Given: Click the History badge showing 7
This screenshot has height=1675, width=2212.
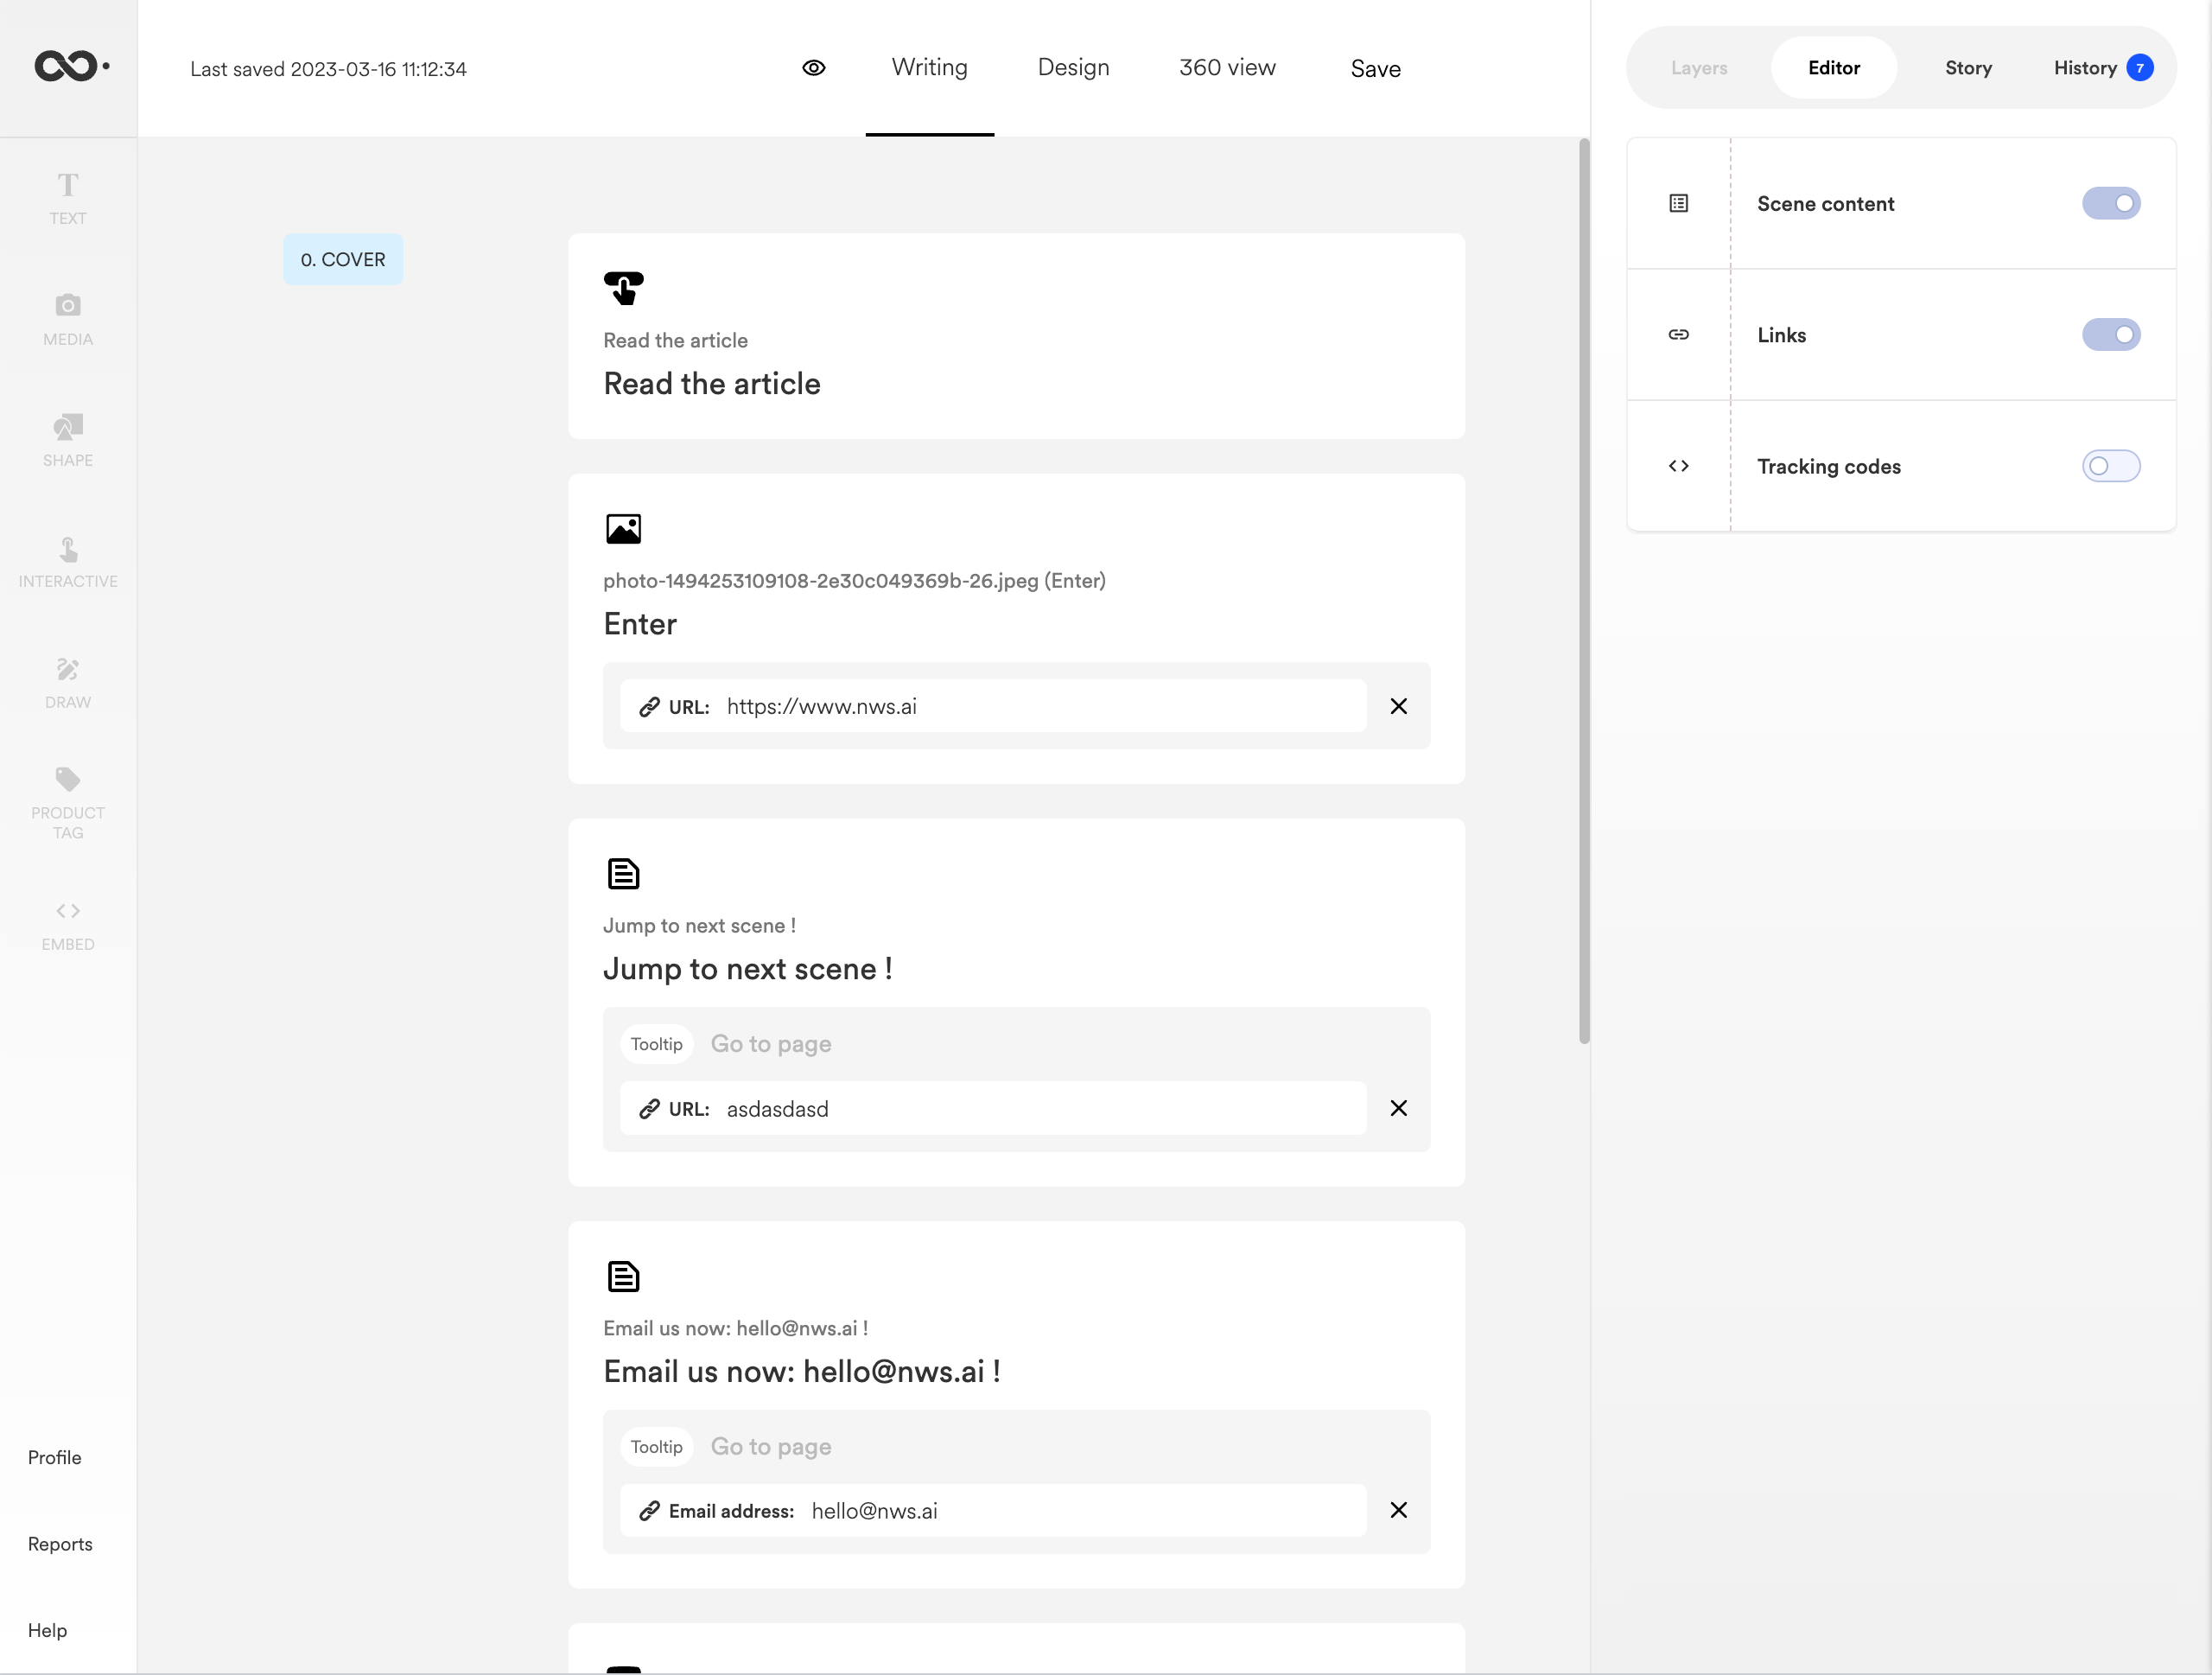Looking at the screenshot, I should click(x=2140, y=68).
